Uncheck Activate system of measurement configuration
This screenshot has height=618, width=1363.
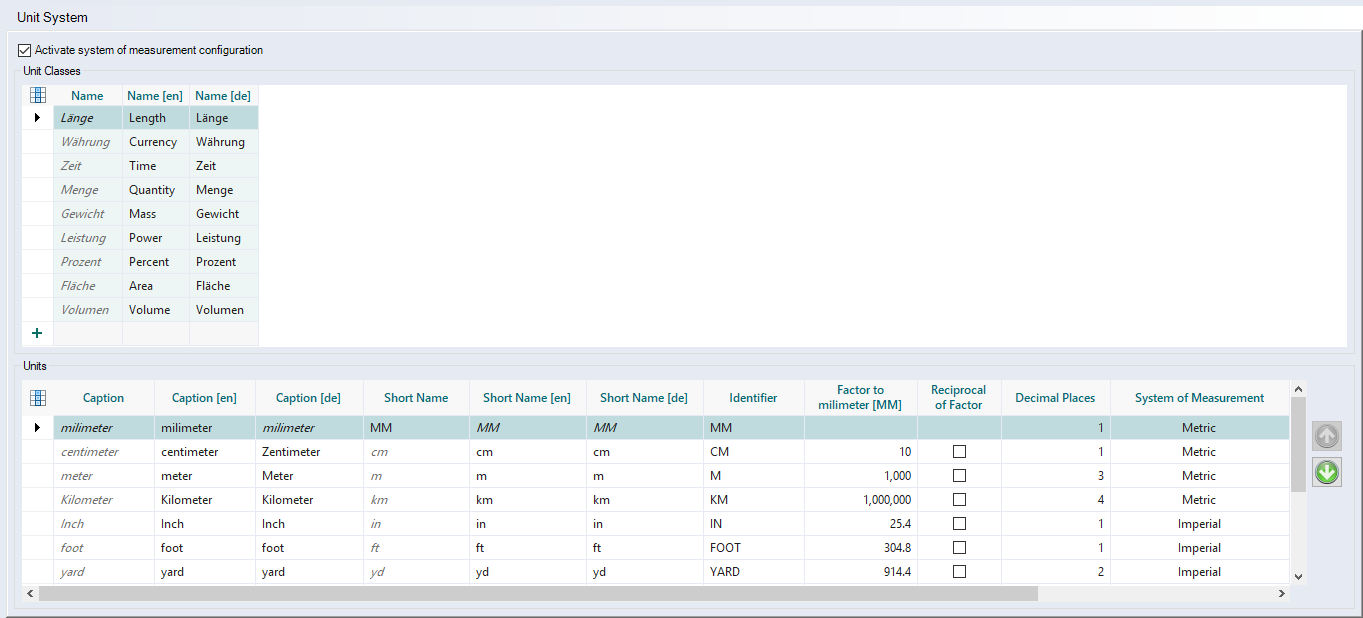pyautogui.click(x=25, y=50)
